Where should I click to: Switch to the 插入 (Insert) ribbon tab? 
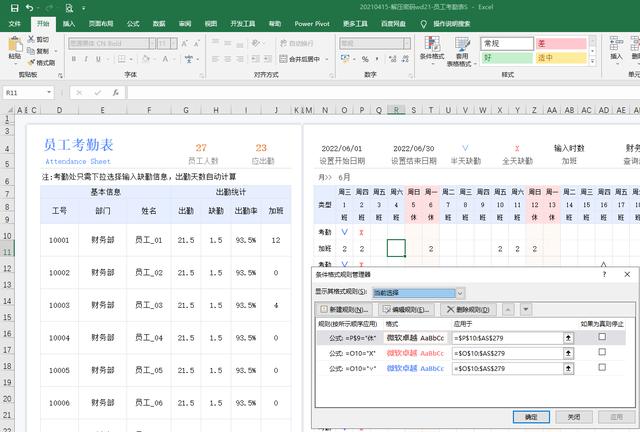tap(68, 23)
